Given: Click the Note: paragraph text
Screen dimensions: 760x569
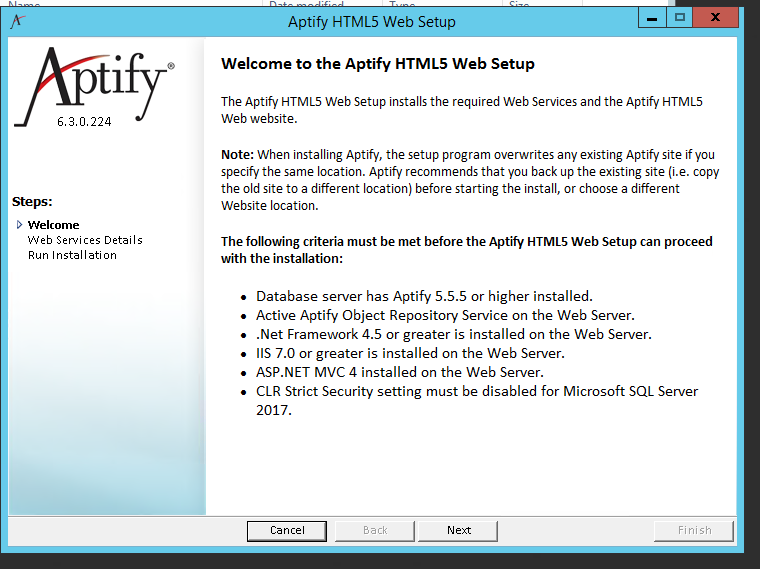Looking at the screenshot, I should tap(470, 180).
